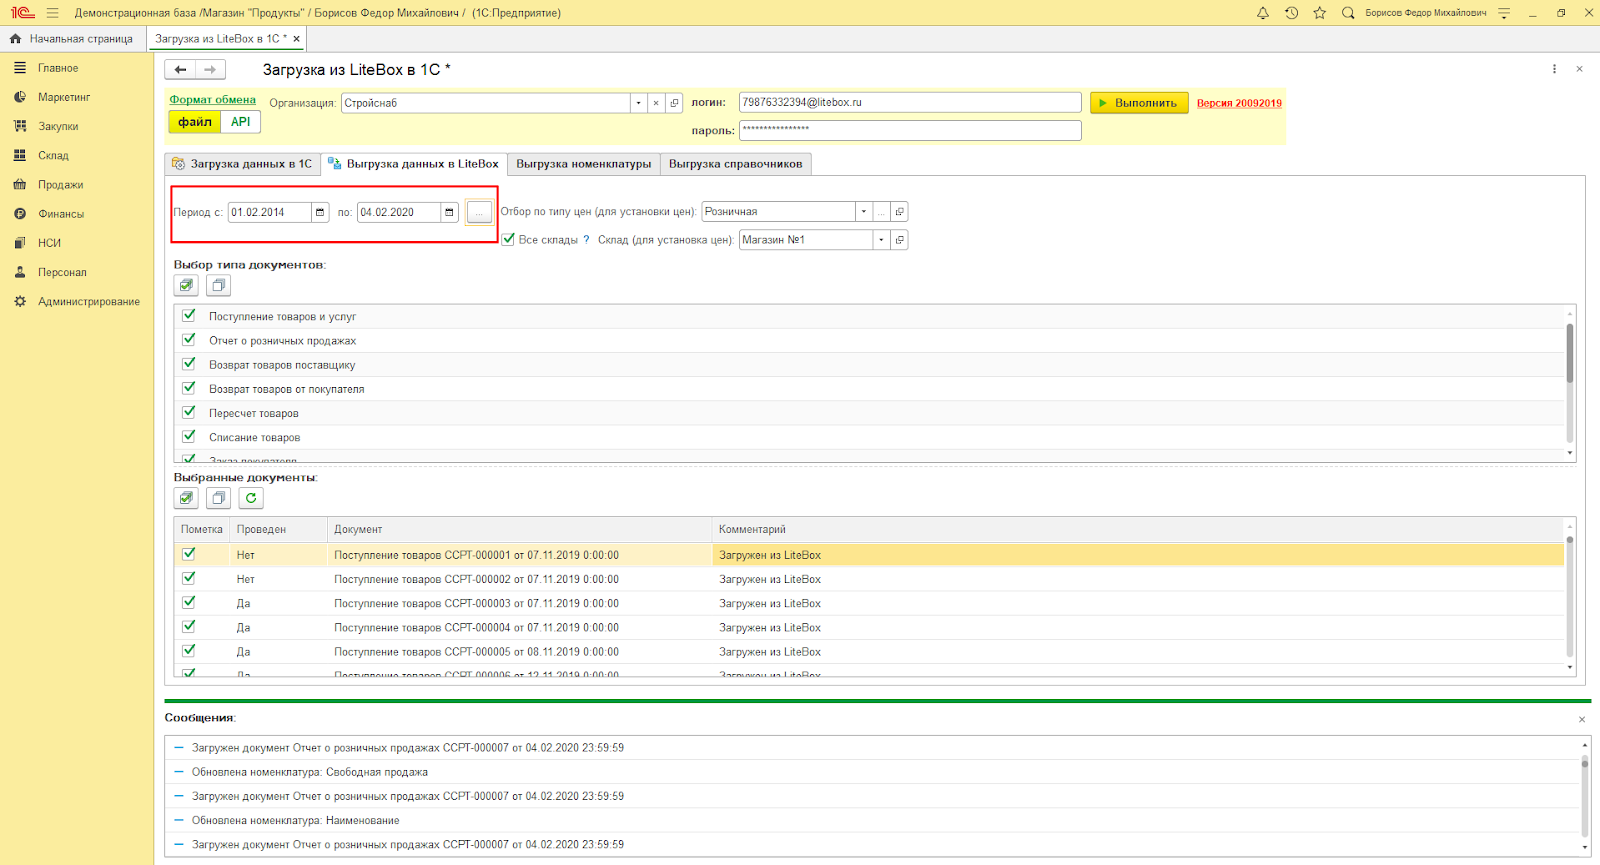
Task: Expand warehouse dropdown Магазин №1
Action: (881, 240)
